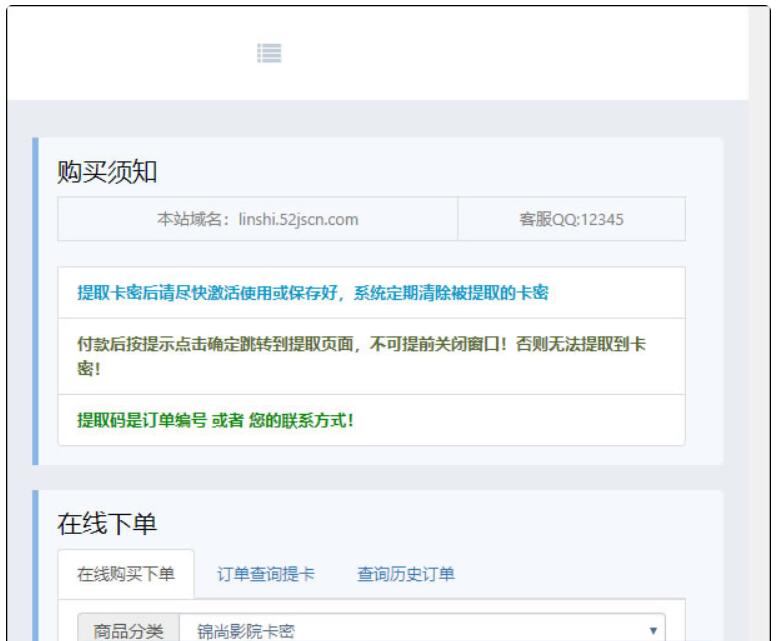Click the blue left border of 购买须知 panel
The image size is (777, 641).
click(x=35, y=300)
